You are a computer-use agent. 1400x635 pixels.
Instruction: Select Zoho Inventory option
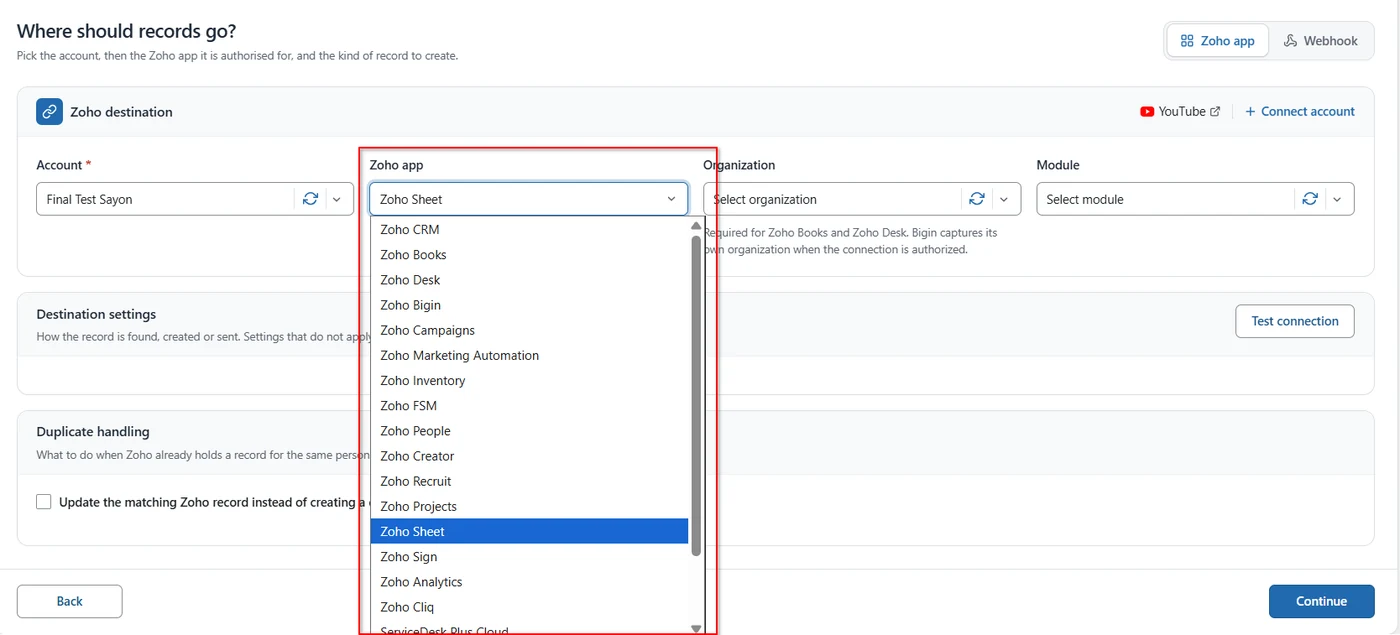[x=529, y=381]
